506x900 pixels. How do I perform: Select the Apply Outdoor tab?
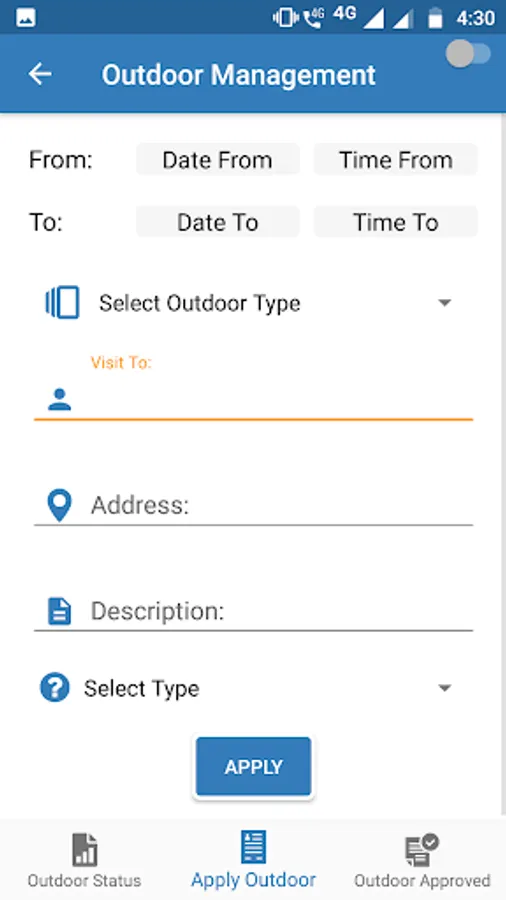click(254, 860)
